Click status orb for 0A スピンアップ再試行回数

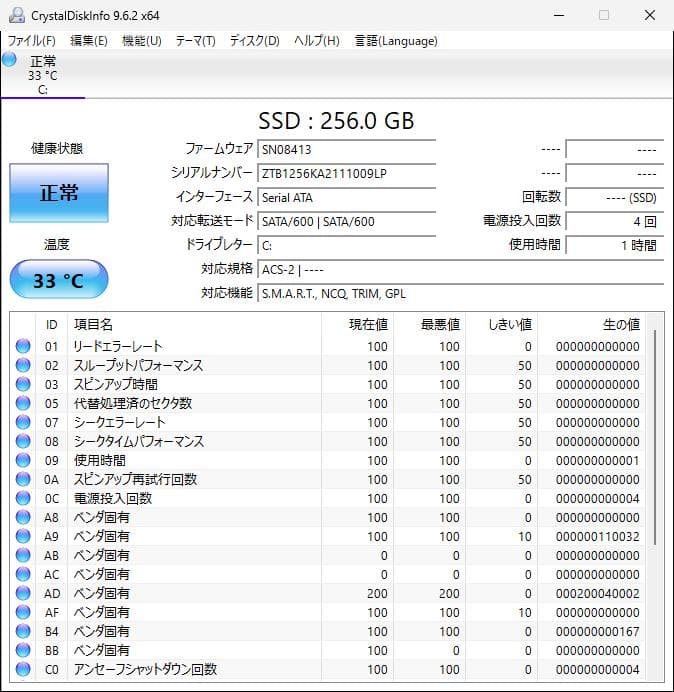click(x=23, y=479)
